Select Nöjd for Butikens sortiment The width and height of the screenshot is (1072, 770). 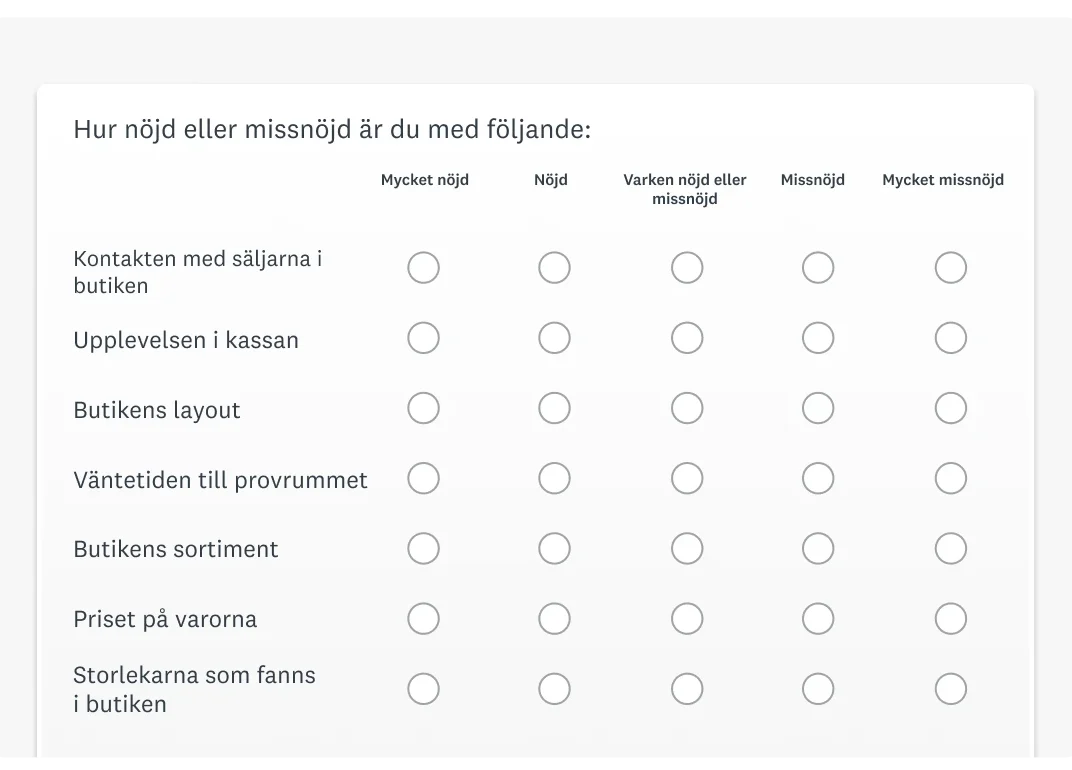[x=554, y=548]
